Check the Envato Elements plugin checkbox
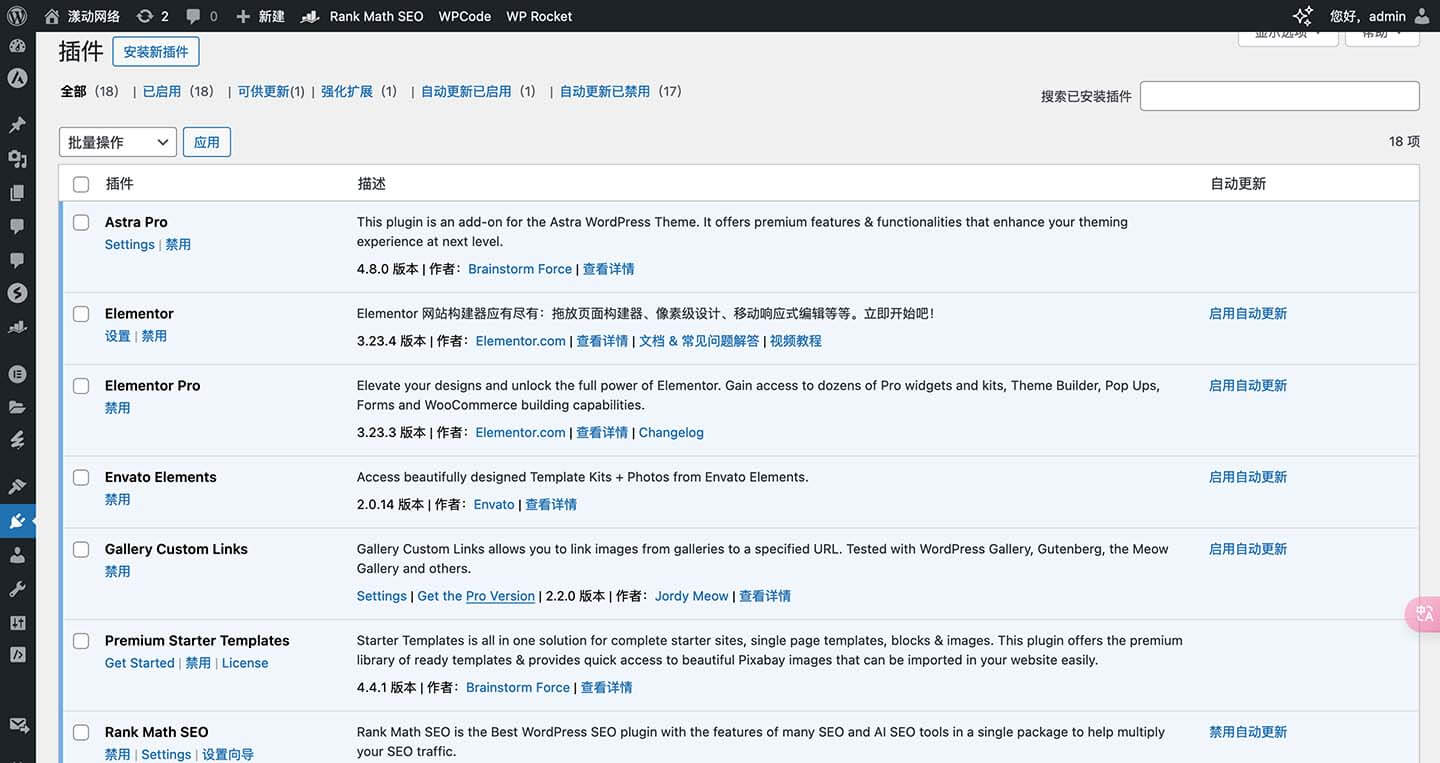This screenshot has height=763, width=1440. point(81,478)
